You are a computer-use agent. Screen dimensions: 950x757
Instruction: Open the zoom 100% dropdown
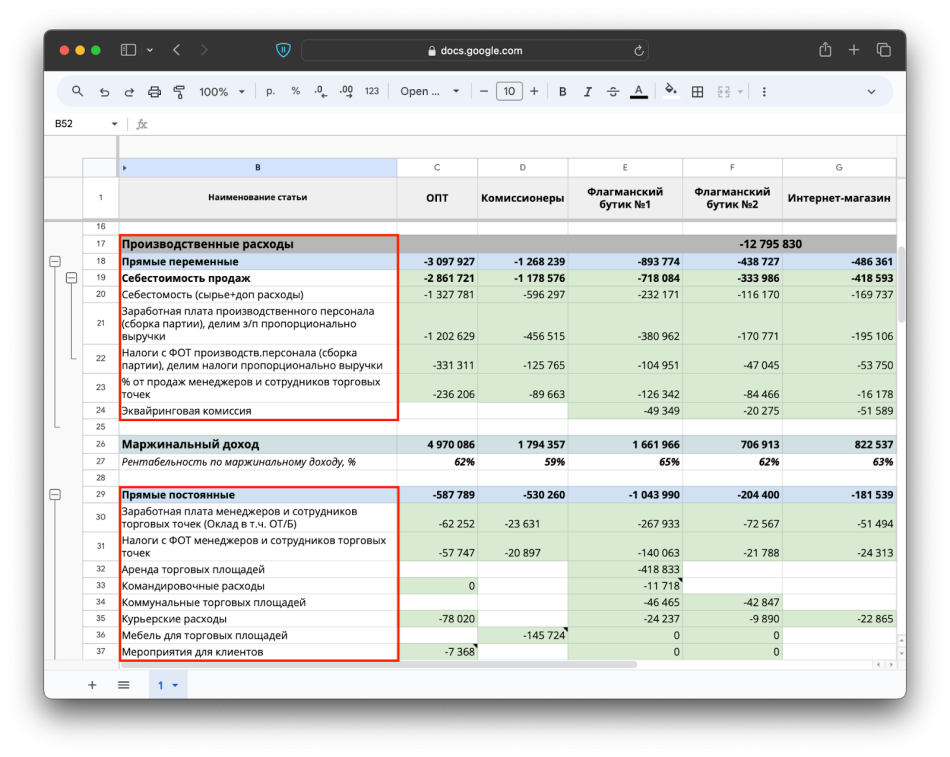coord(221,91)
